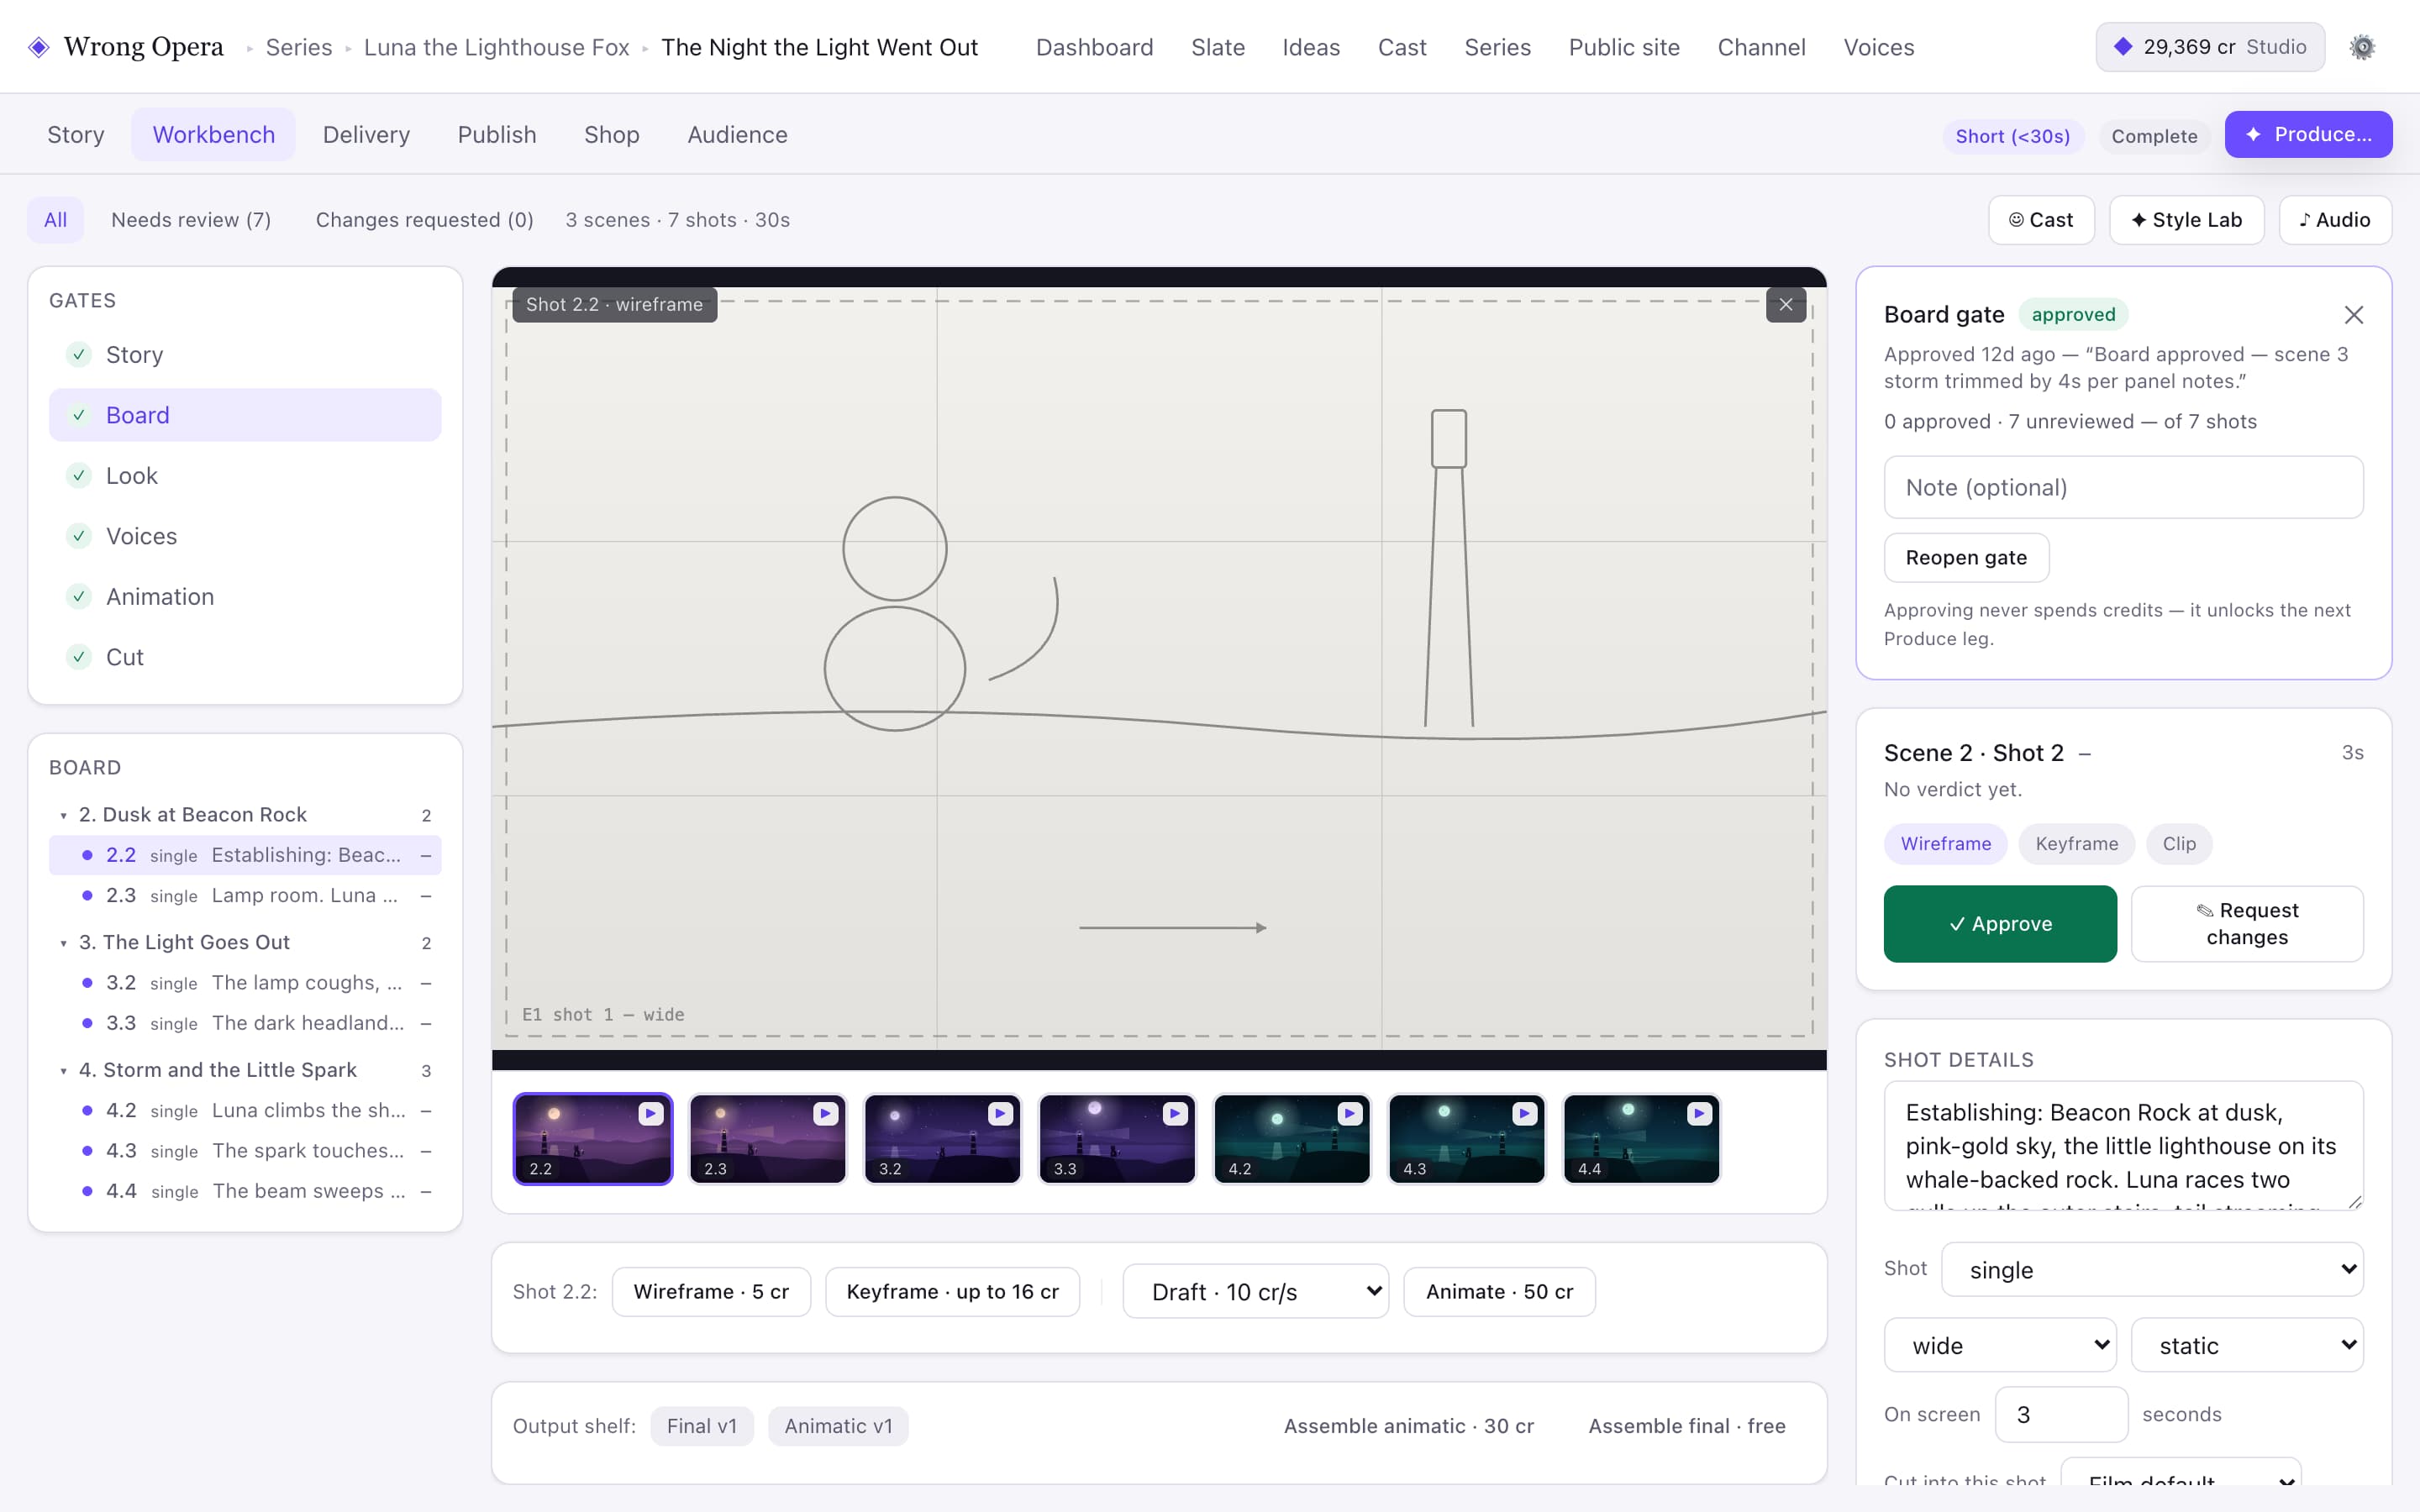Select the Wireframe view pill
Viewport: 2420px width, 1512px height.
(x=1945, y=844)
